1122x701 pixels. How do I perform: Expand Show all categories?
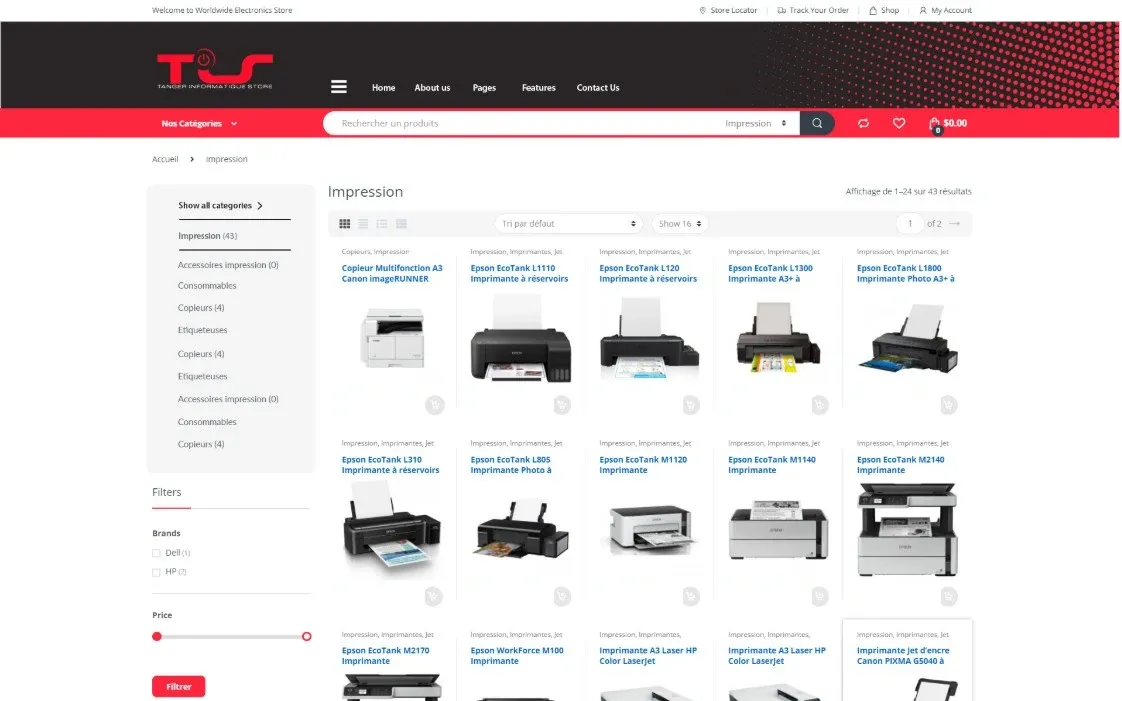point(220,205)
